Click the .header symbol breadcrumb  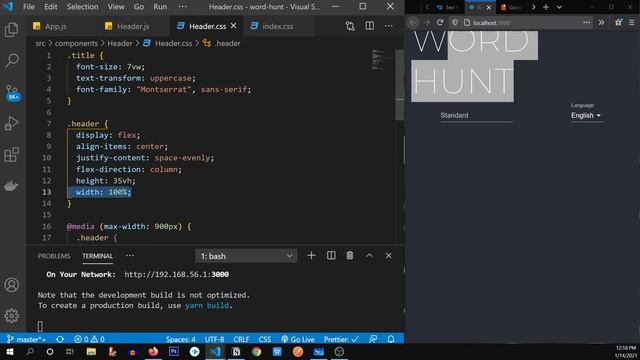point(227,43)
